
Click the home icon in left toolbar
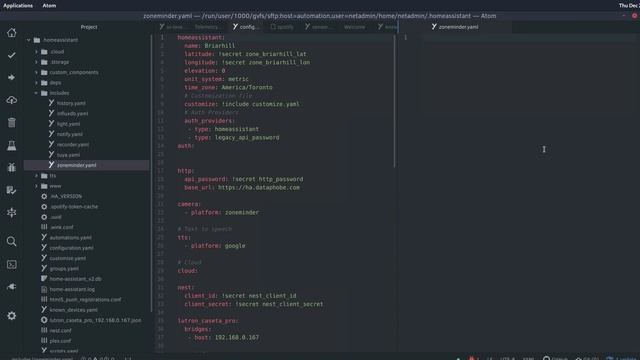[x=11, y=33]
